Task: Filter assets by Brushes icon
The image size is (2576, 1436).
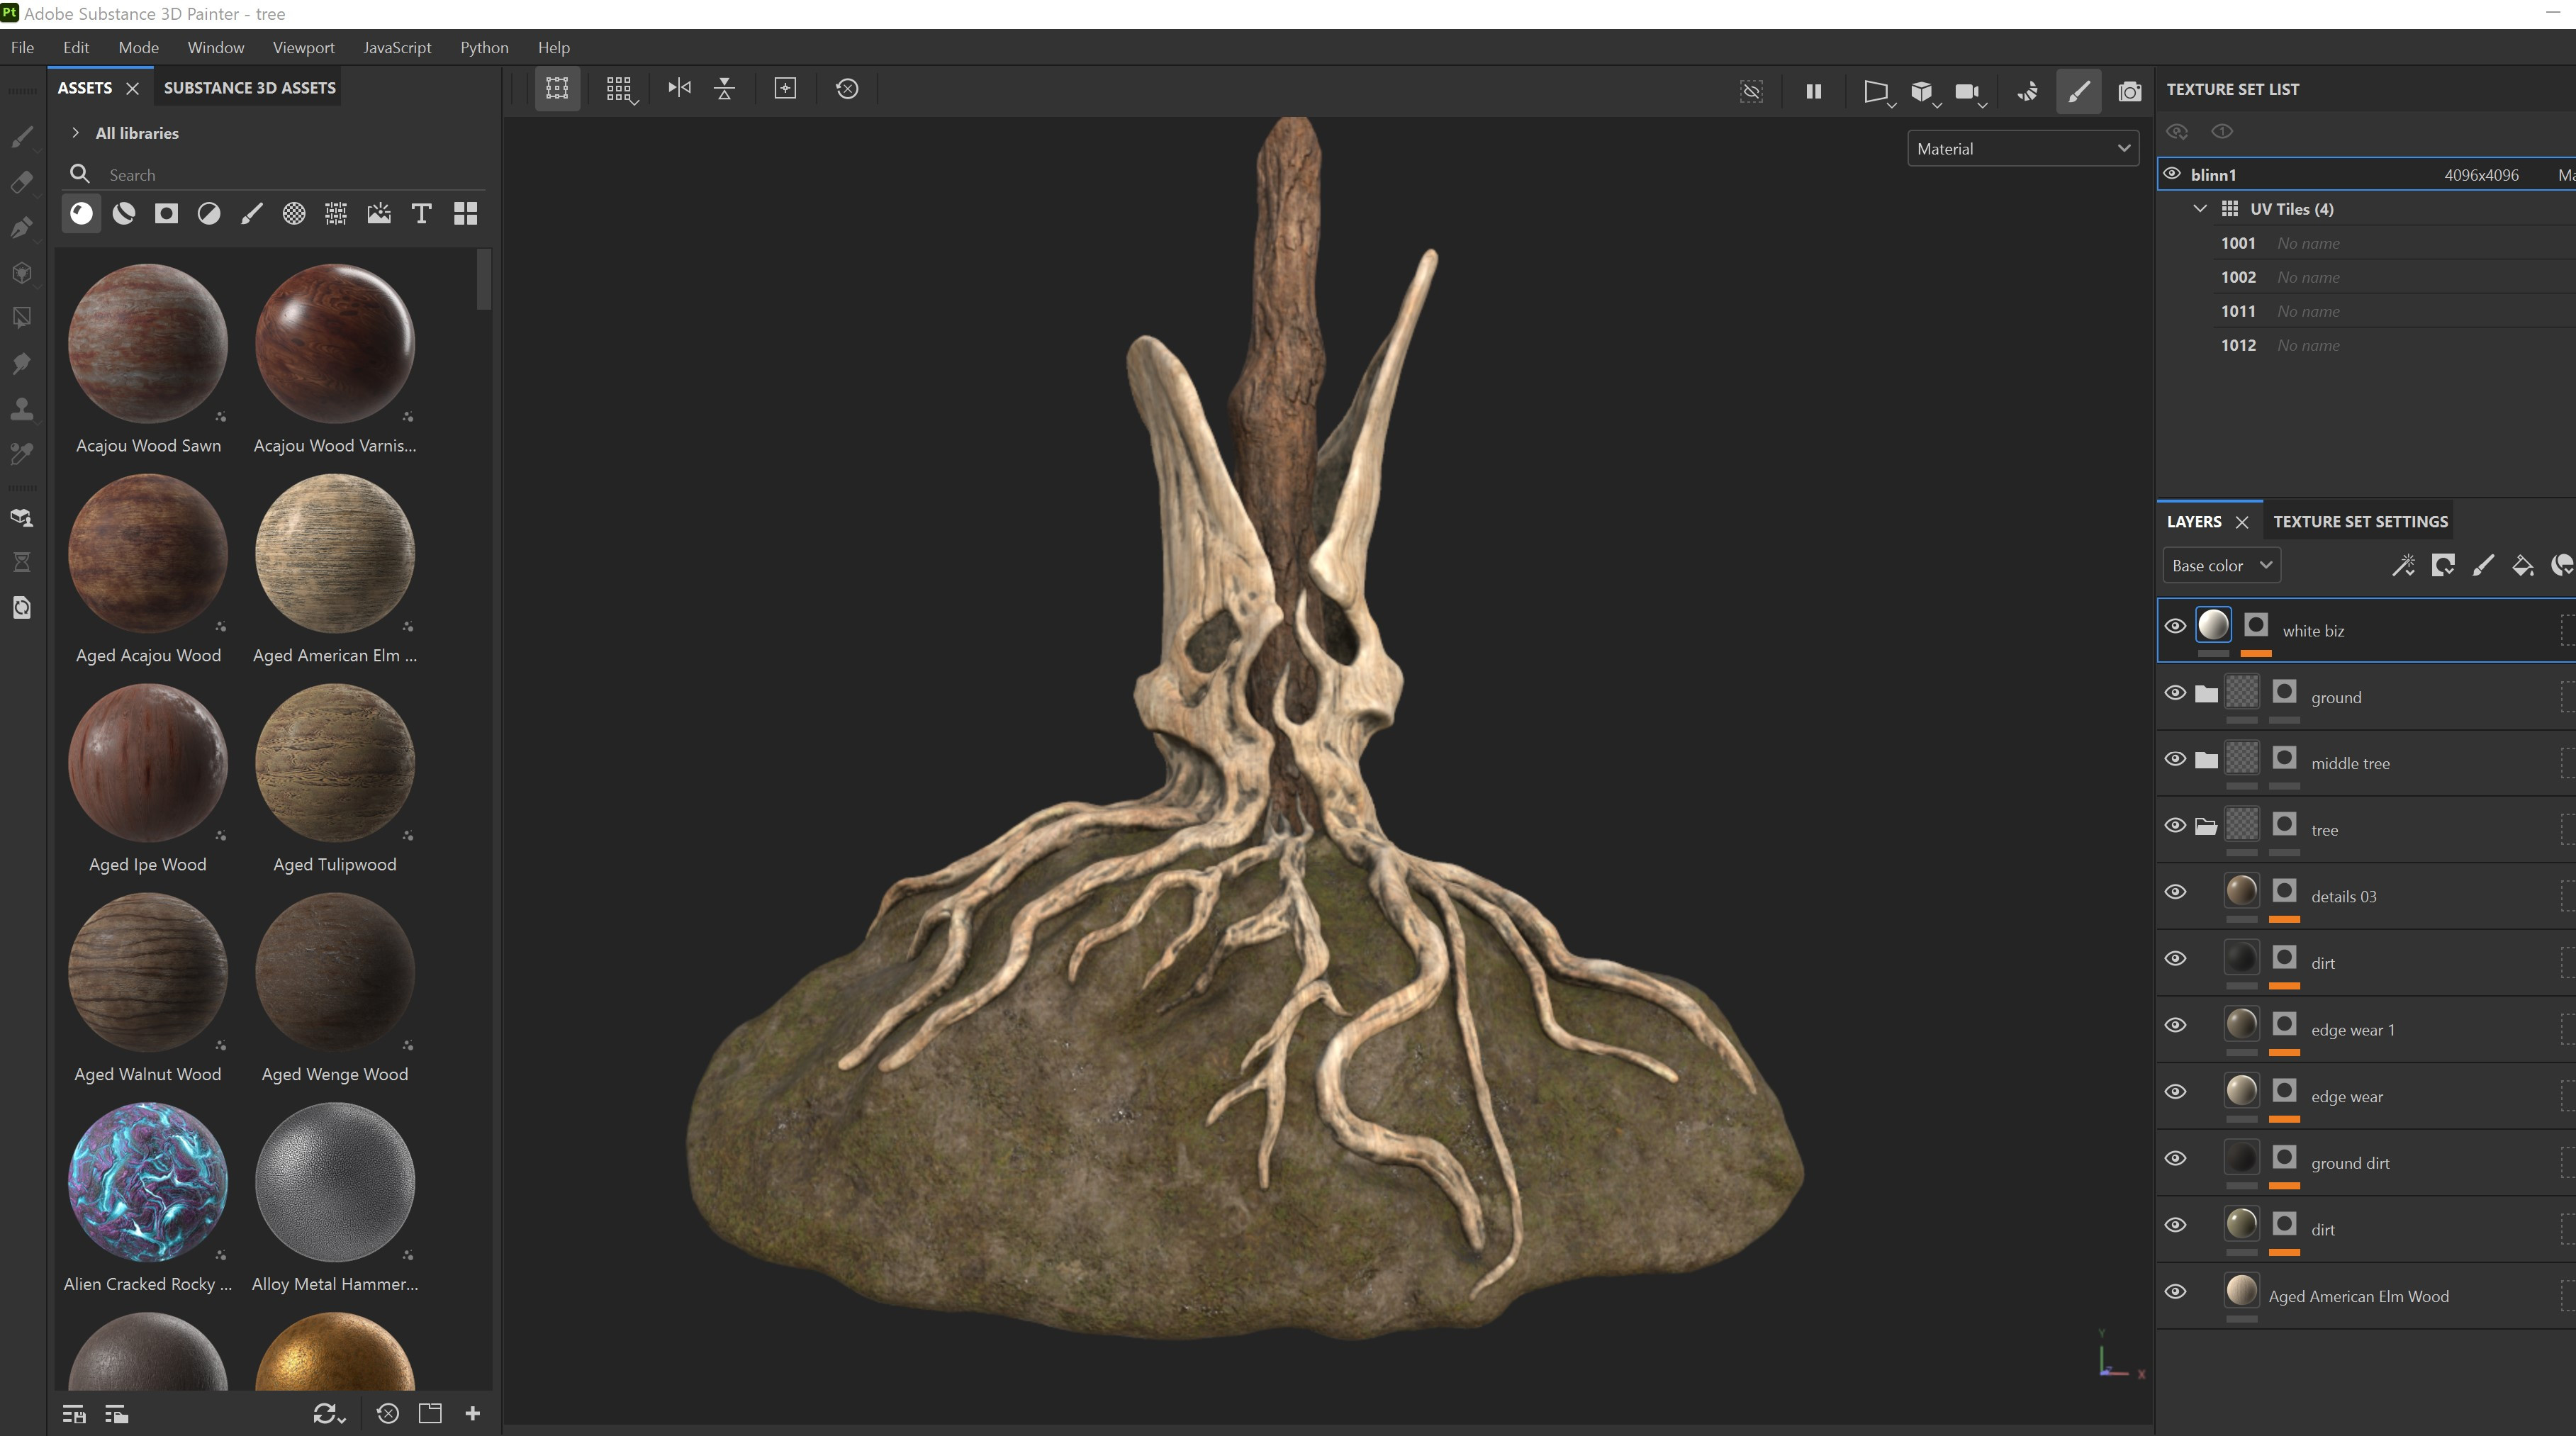Action: pyautogui.click(x=251, y=213)
